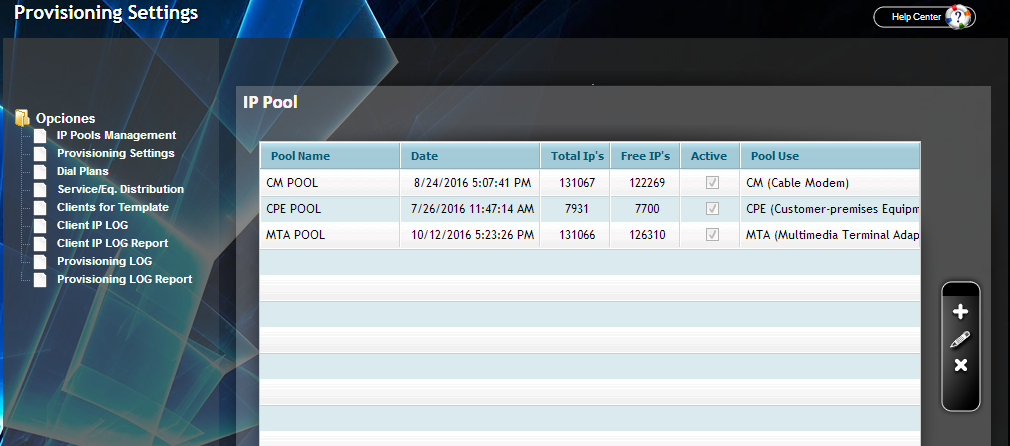Sort table by Date column header

(x=424, y=156)
